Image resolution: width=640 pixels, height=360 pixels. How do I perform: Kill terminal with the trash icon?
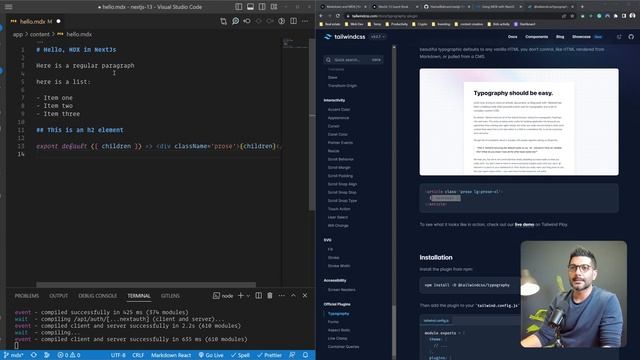pos(270,296)
